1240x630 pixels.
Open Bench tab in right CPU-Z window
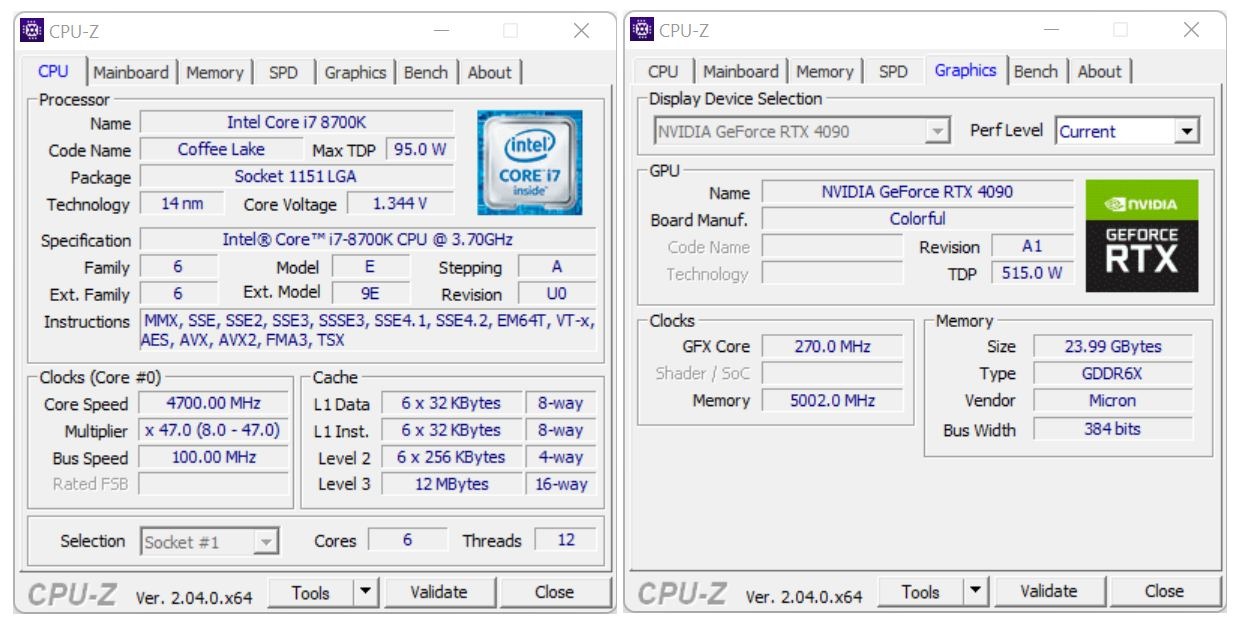pyautogui.click(x=1035, y=72)
